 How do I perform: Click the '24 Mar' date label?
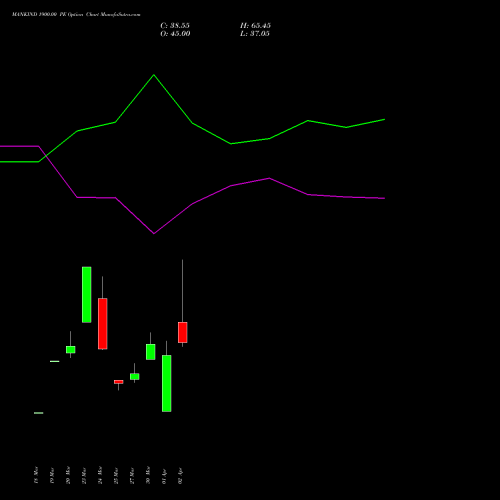click(100, 475)
